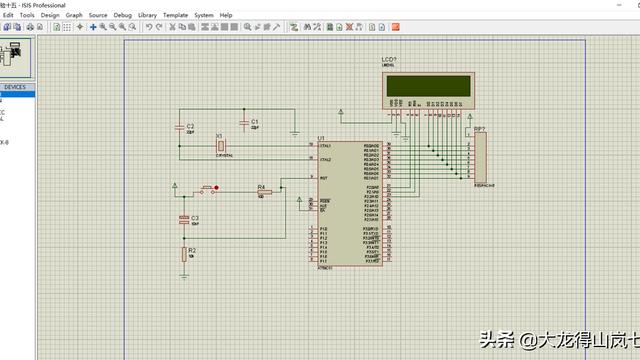Toggle the wire autorouter icon
The height and width of the screenshot is (360, 640).
pyautogui.click(x=294, y=27)
